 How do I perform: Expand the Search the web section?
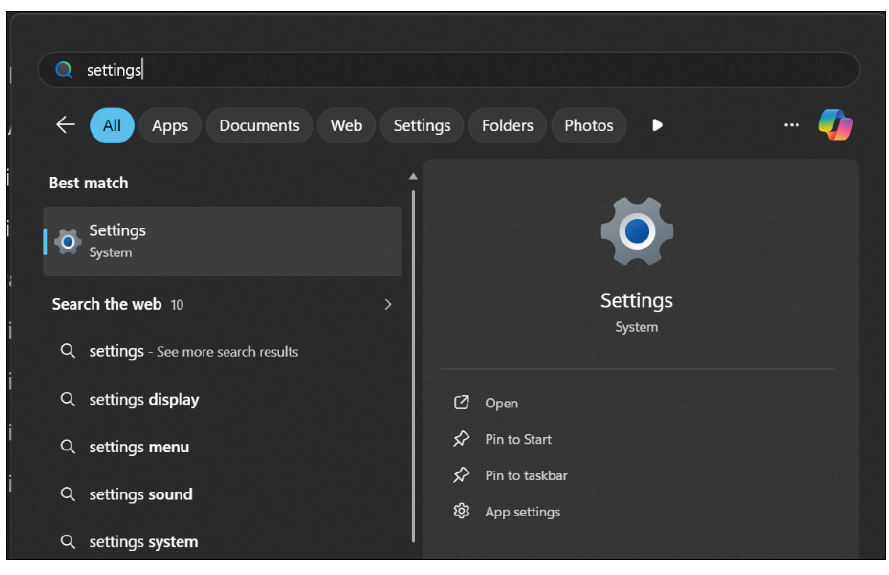pyautogui.click(x=388, y=304)
